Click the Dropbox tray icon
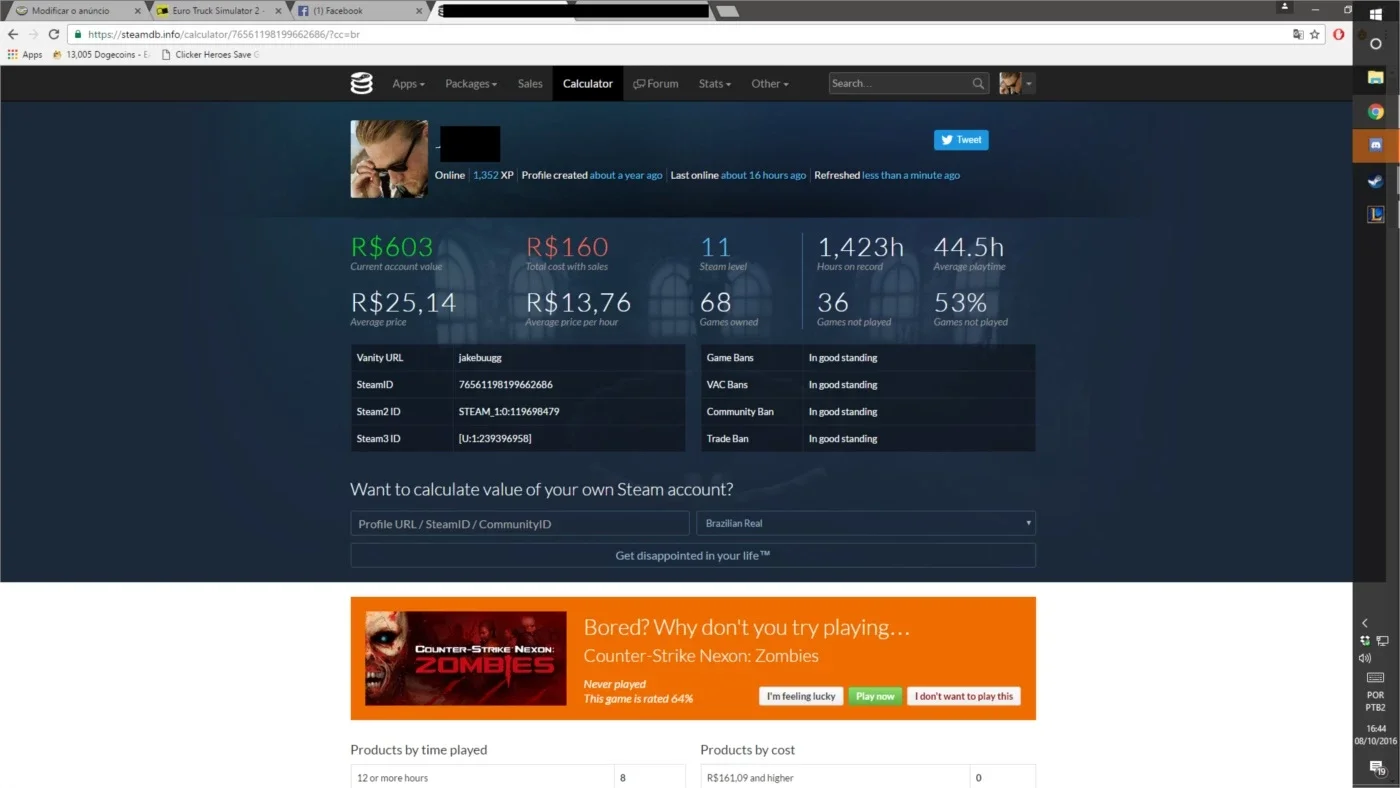The width and height of the screenshot is (1400, 788). pos(1365,640)
